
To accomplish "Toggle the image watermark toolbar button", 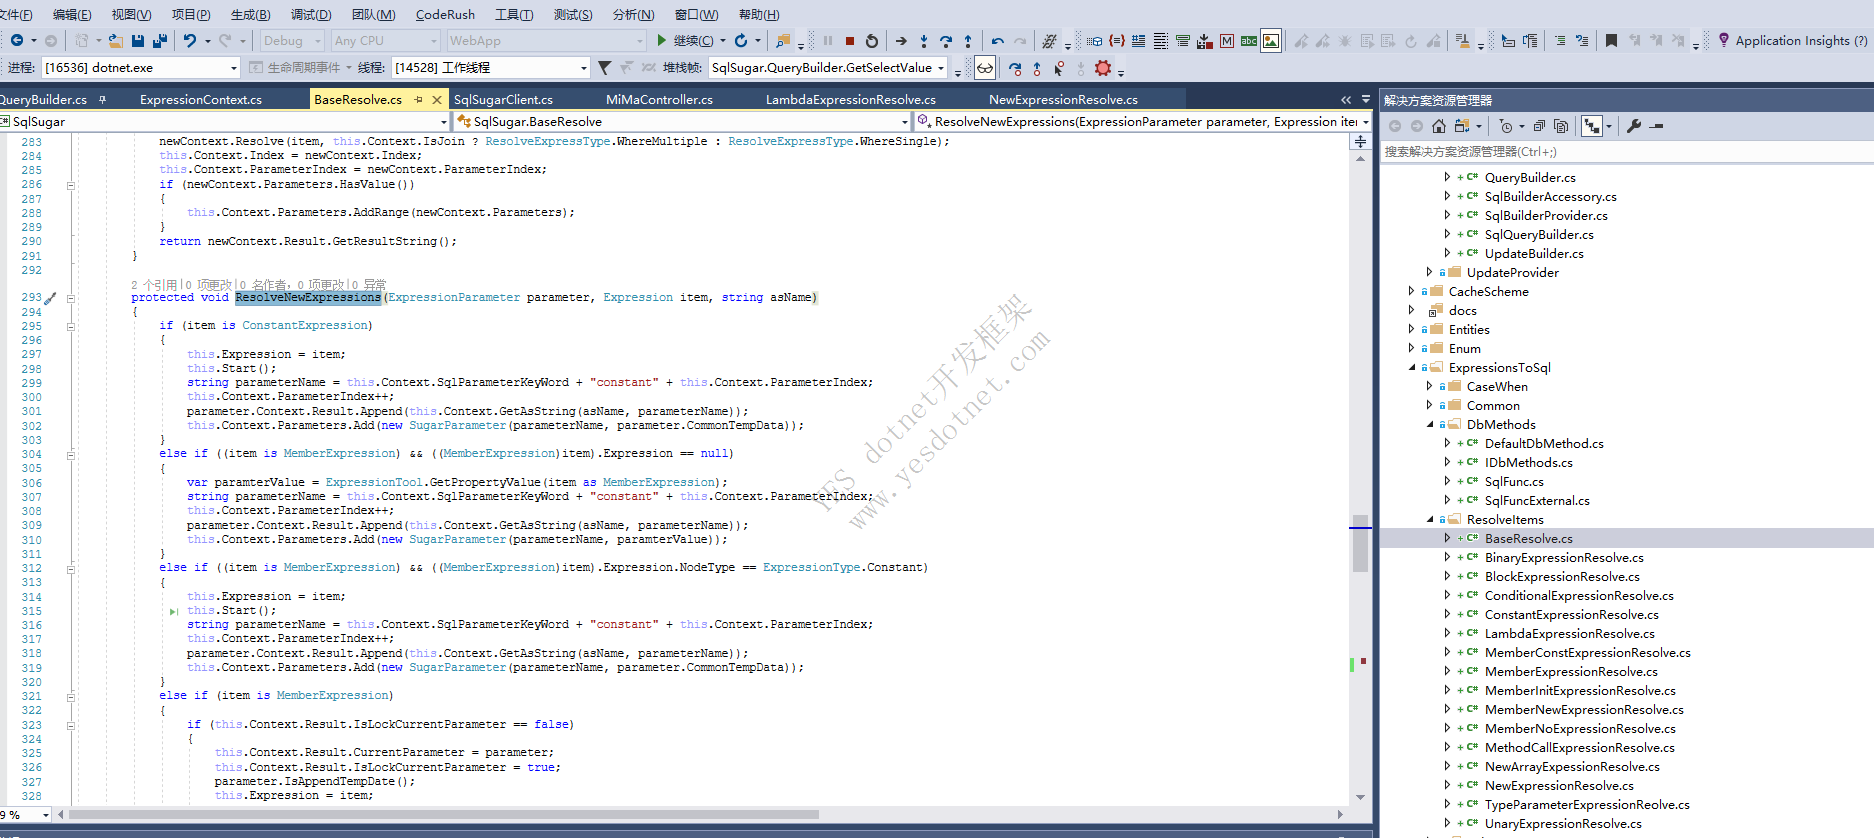I will click(1271, 41).
